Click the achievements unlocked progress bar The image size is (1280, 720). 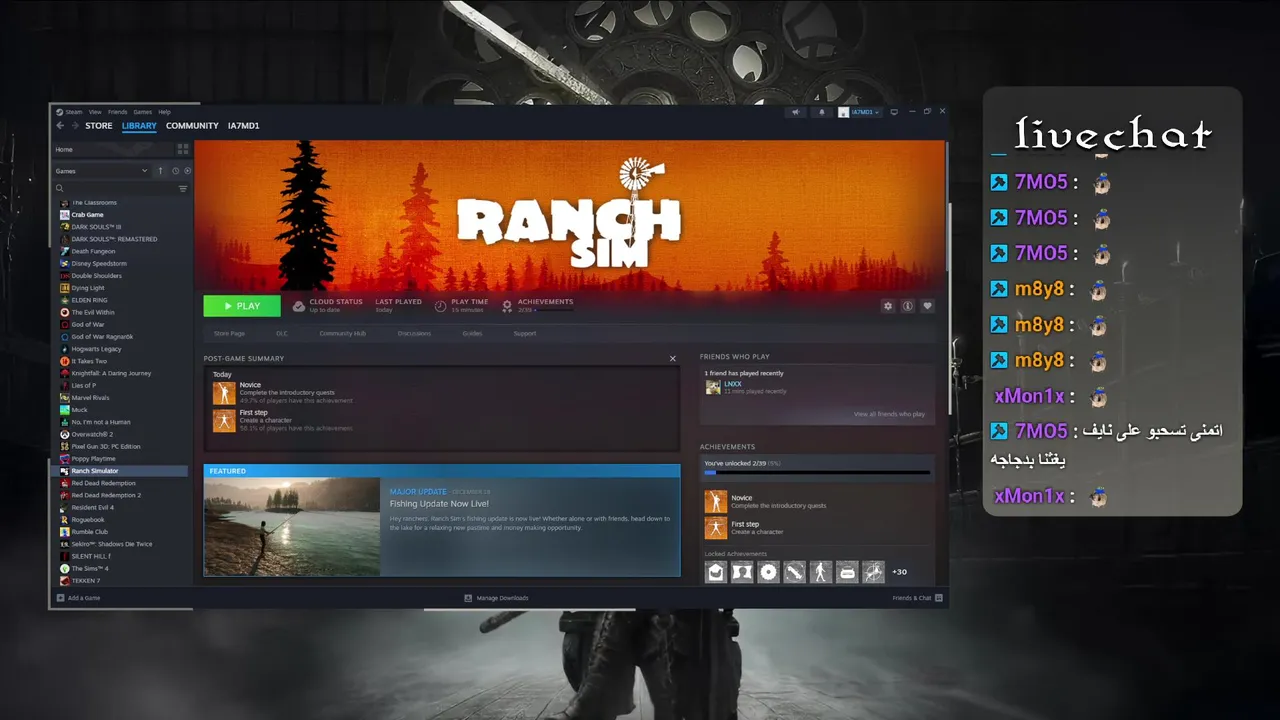pos(817,472)
